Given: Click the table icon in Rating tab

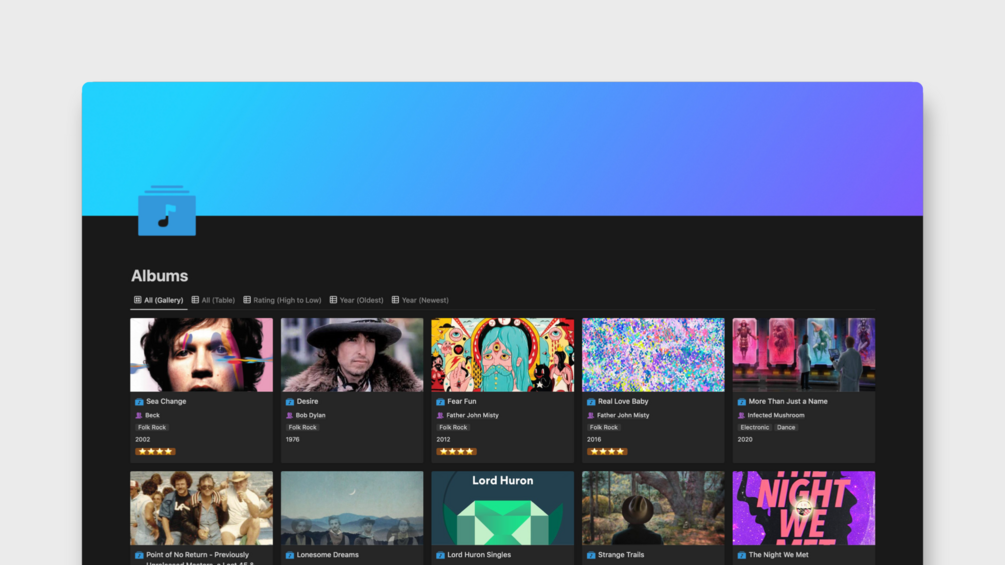Looking at the screenshot, I should 247,300.
